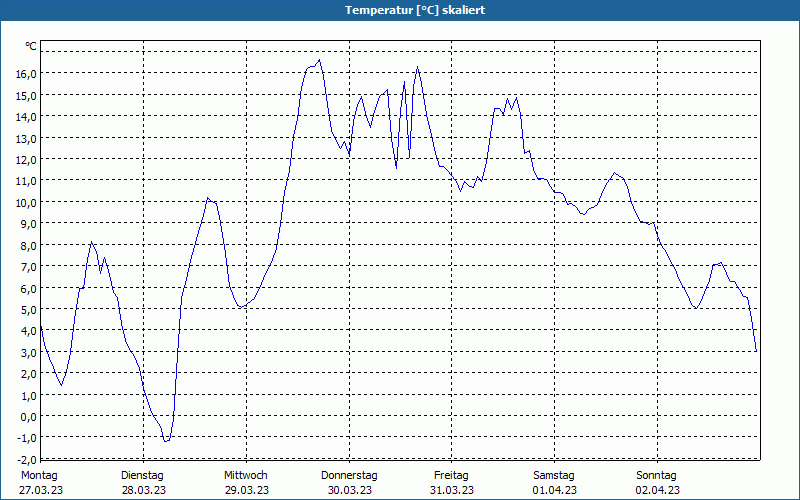Screen dimensions: 800x500
Task: Click the Montag 27.03.23 axis label
Action: click(x=41, y=483)
